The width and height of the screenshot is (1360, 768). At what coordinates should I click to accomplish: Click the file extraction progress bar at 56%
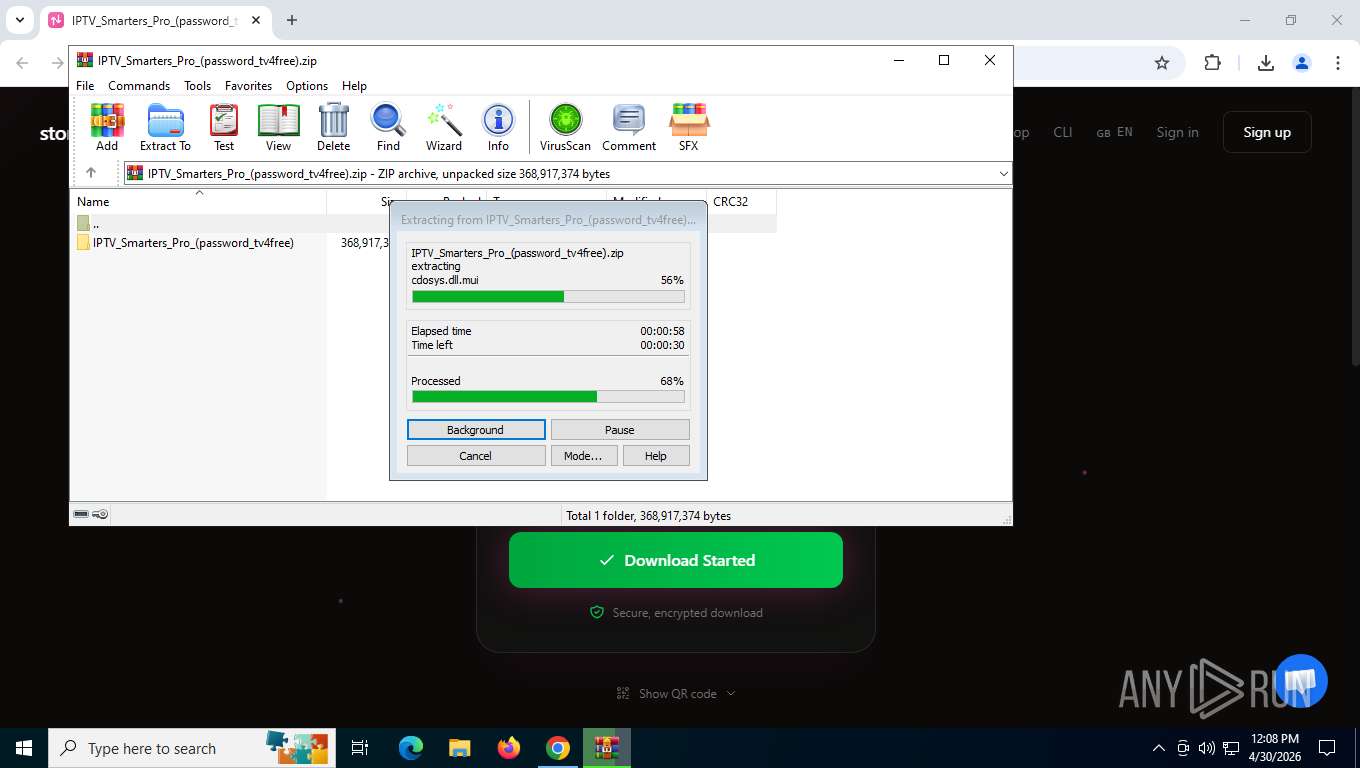pos(548,296)
